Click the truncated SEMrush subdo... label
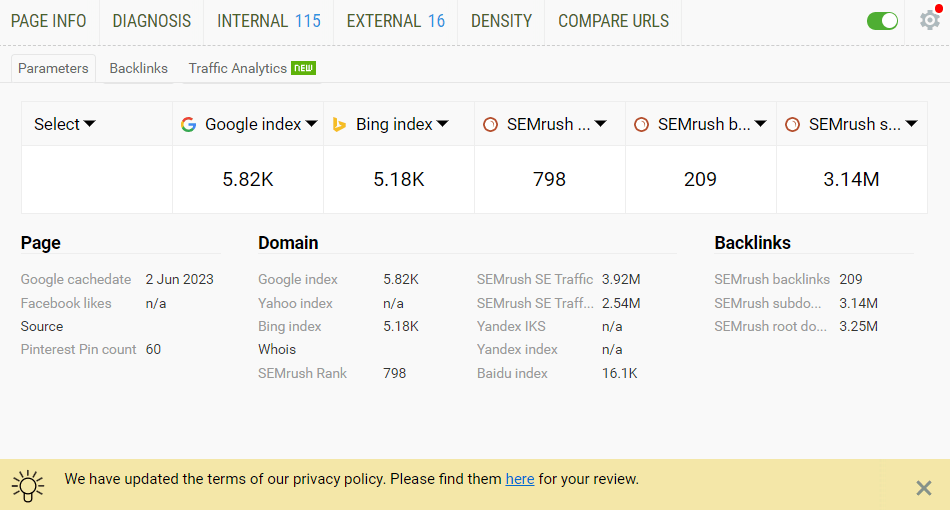Viewport: 950px width, 510px height. click(x=768, y=303)
